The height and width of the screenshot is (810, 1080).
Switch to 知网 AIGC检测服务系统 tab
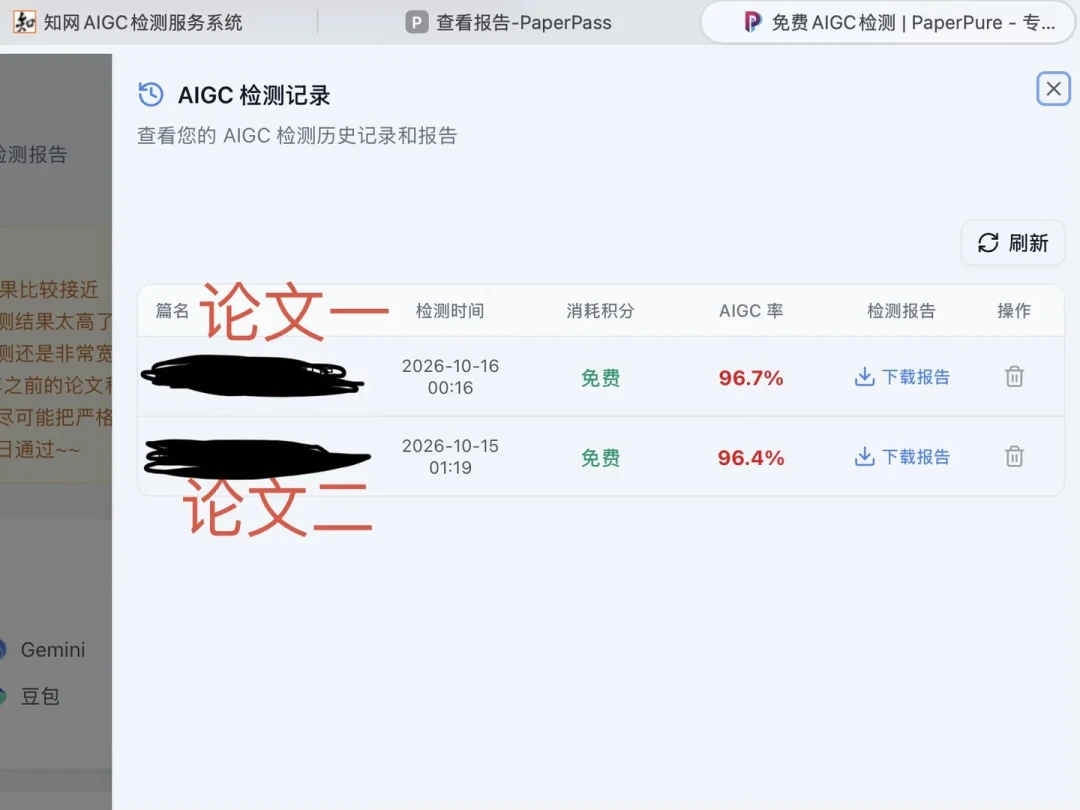pos(128,23)
